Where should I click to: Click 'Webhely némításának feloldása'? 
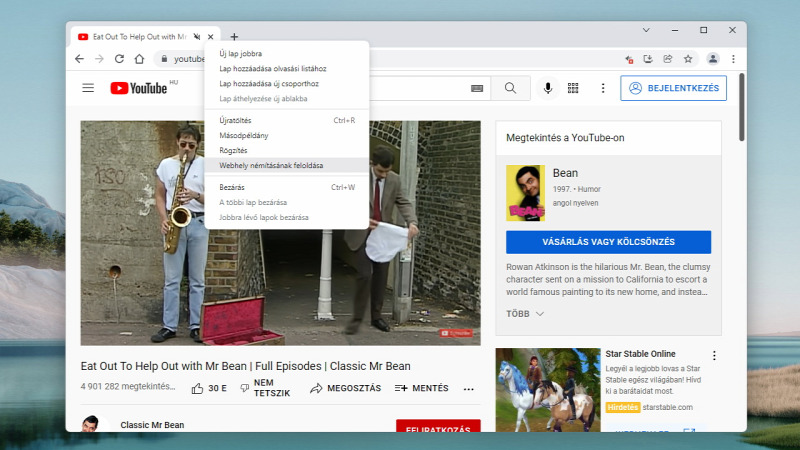coord(287,165)
